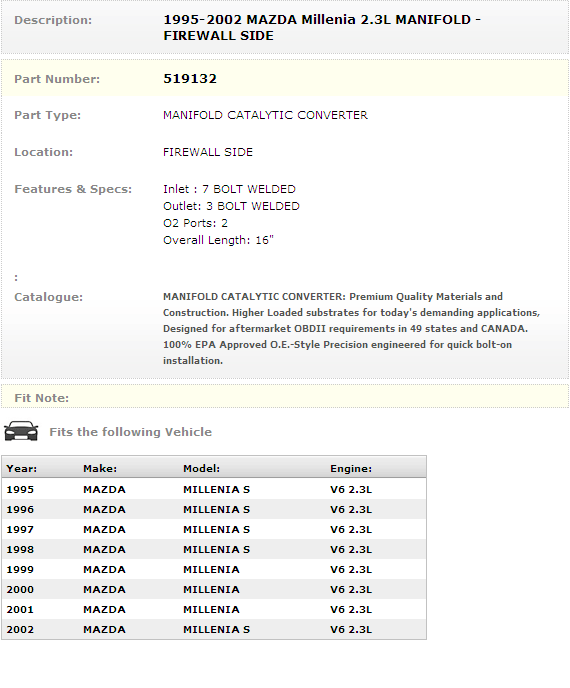Click the Year column header
This screenshot has height=688, width=570.
coord(22,469)
